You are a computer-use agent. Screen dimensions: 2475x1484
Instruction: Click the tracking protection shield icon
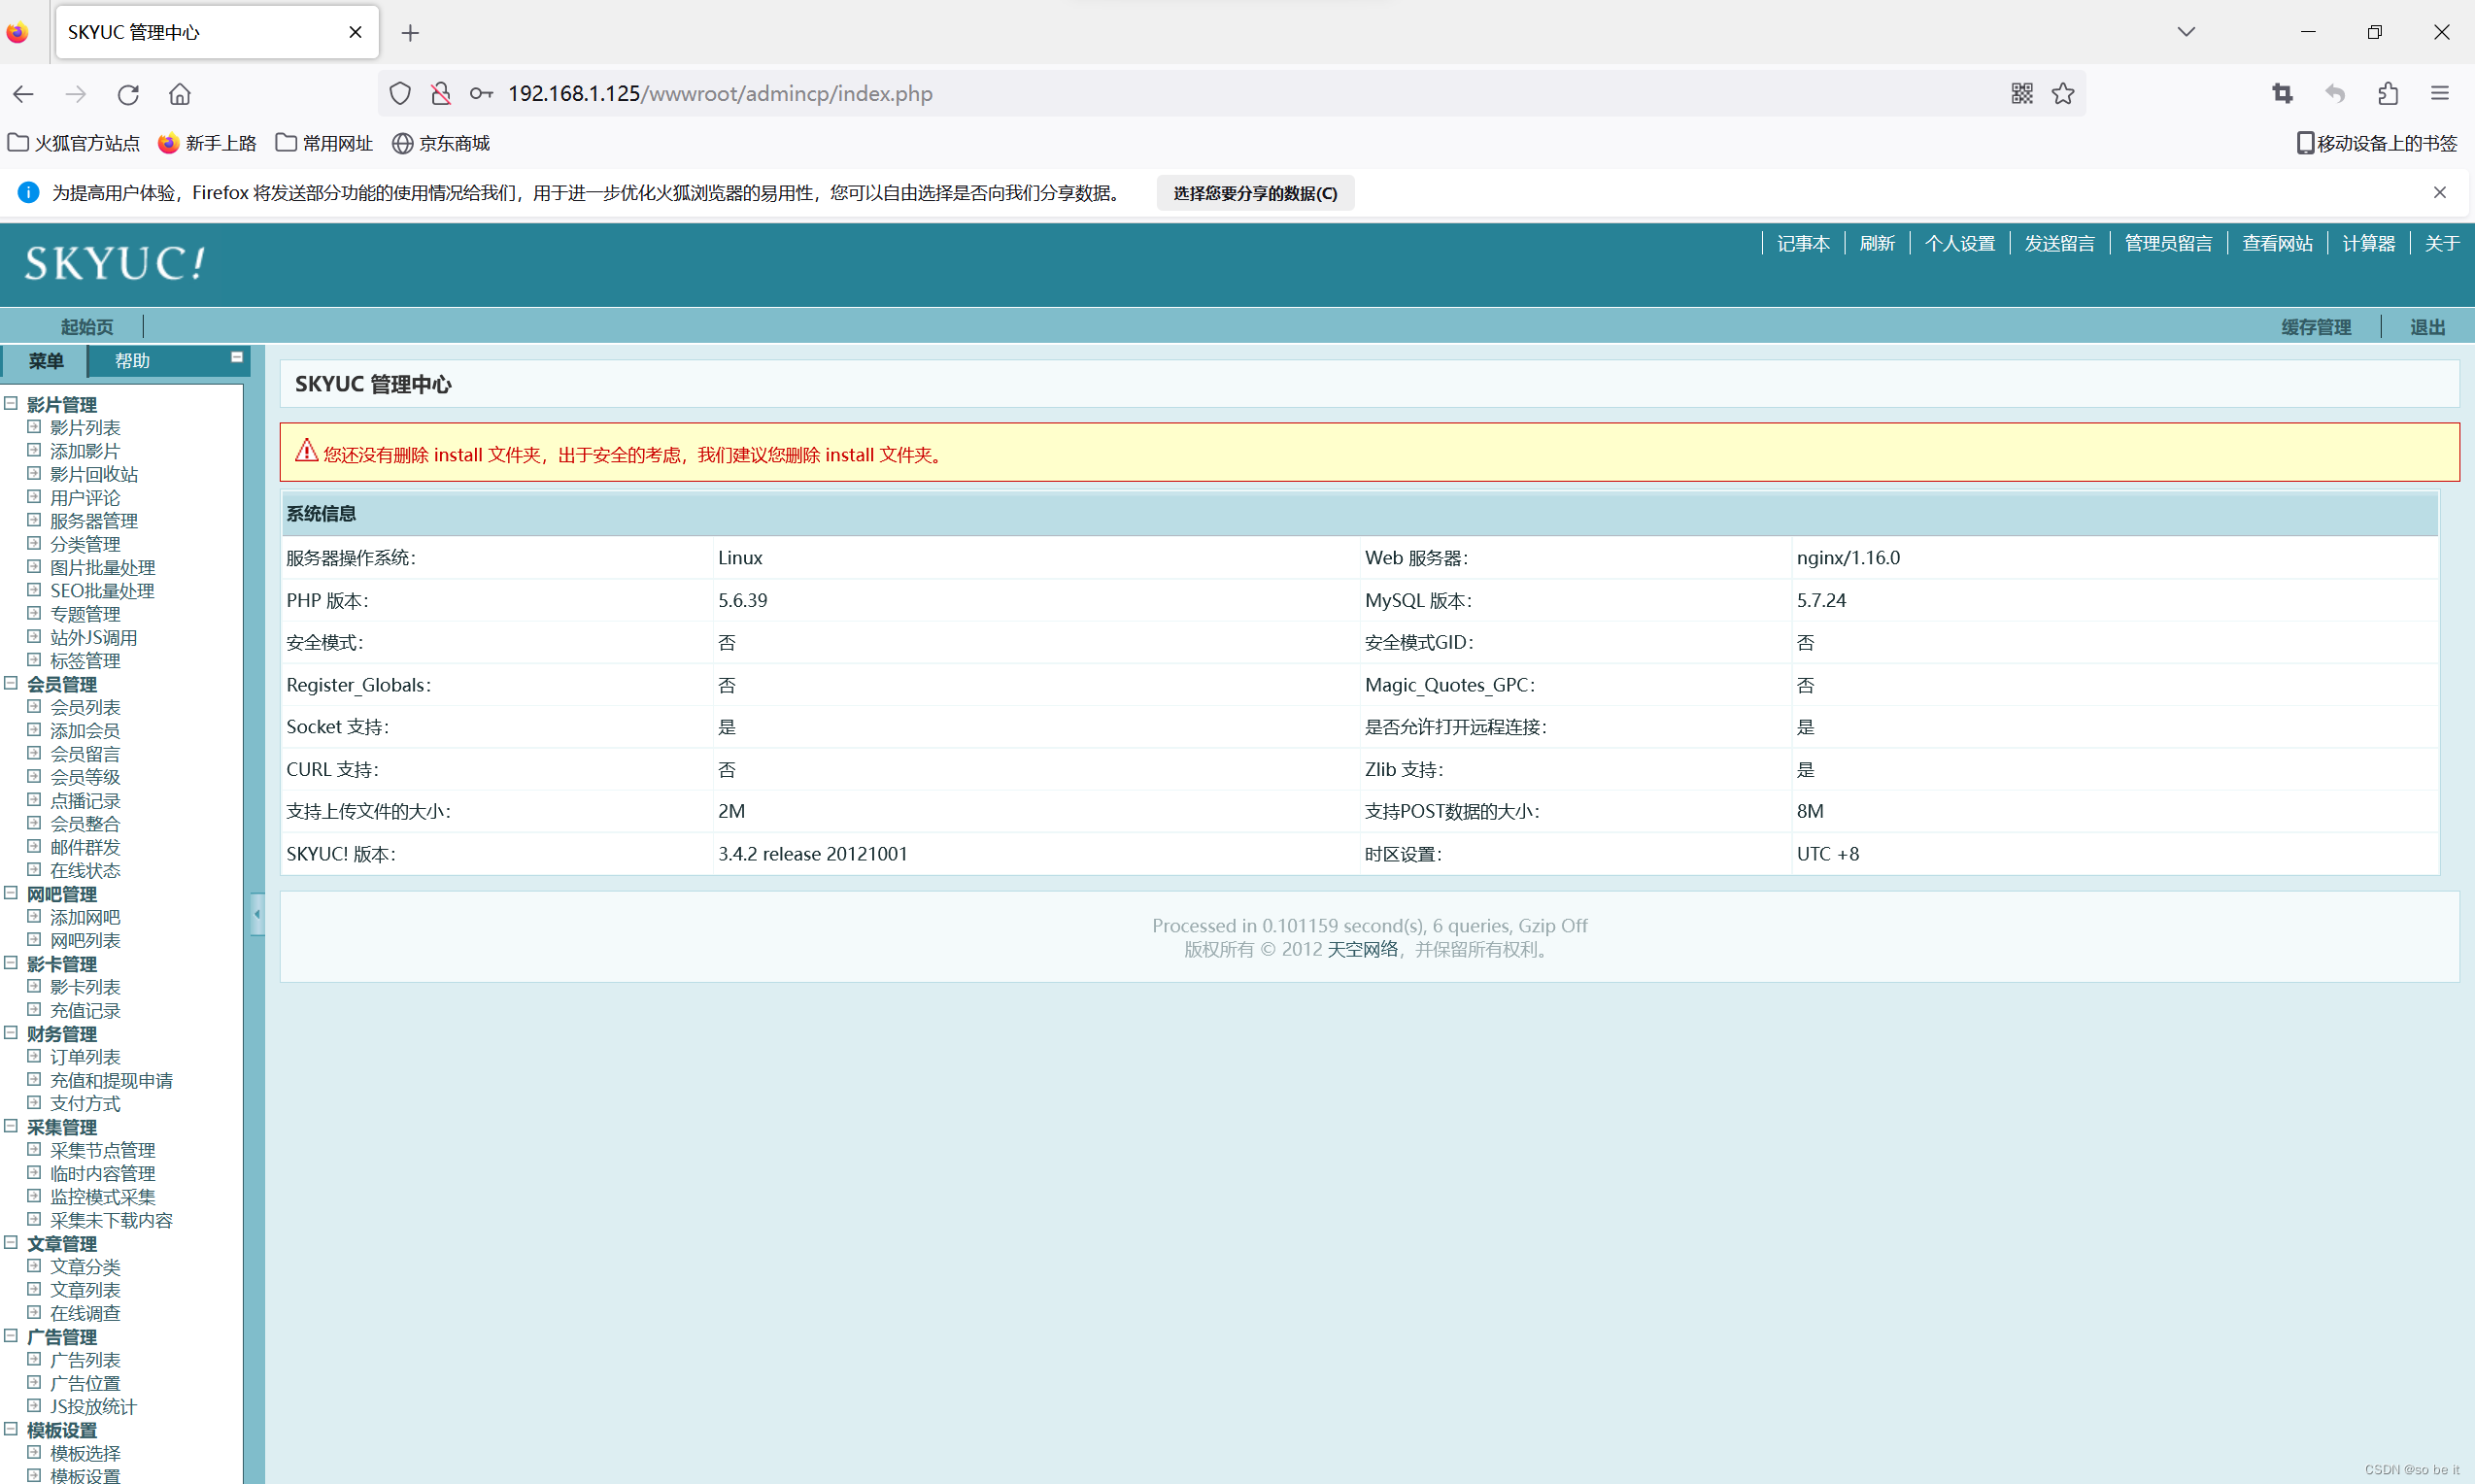click(x=400, y=93)
